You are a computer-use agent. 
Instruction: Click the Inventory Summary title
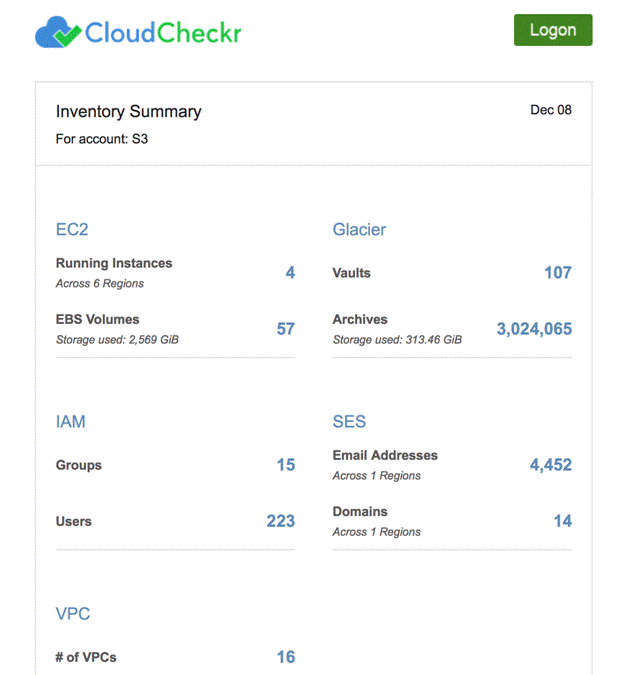(128, 111)
